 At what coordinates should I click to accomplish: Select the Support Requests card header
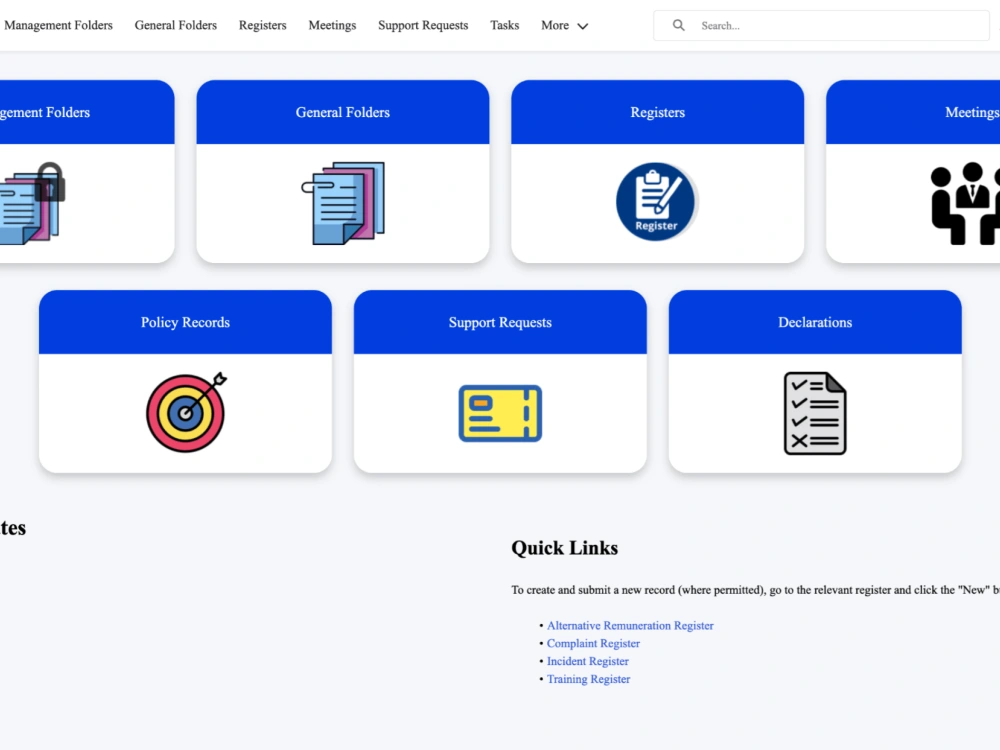(x=500, y=322)
